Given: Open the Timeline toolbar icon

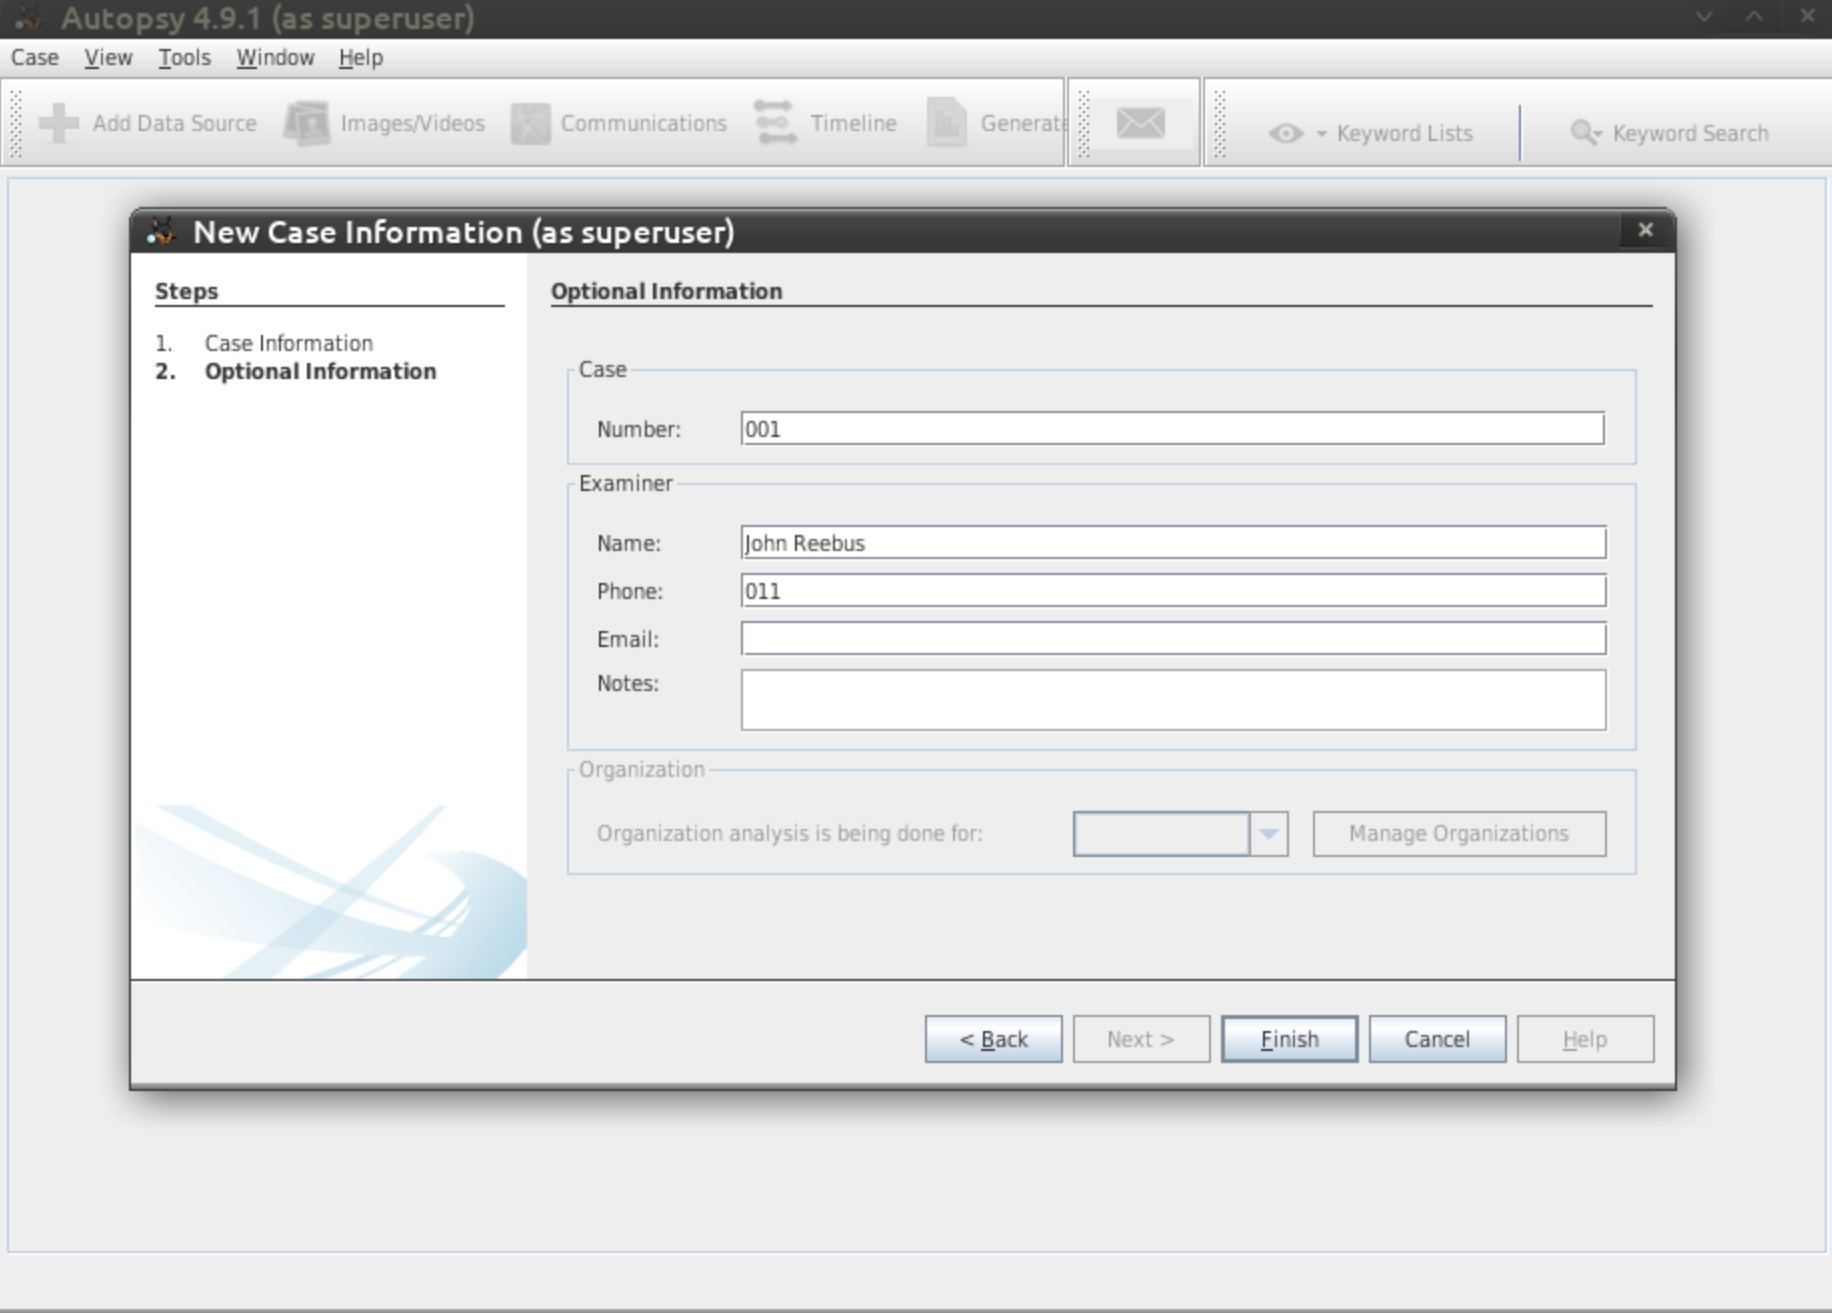Looking at the screenshot, I should [x=776, y=123].
